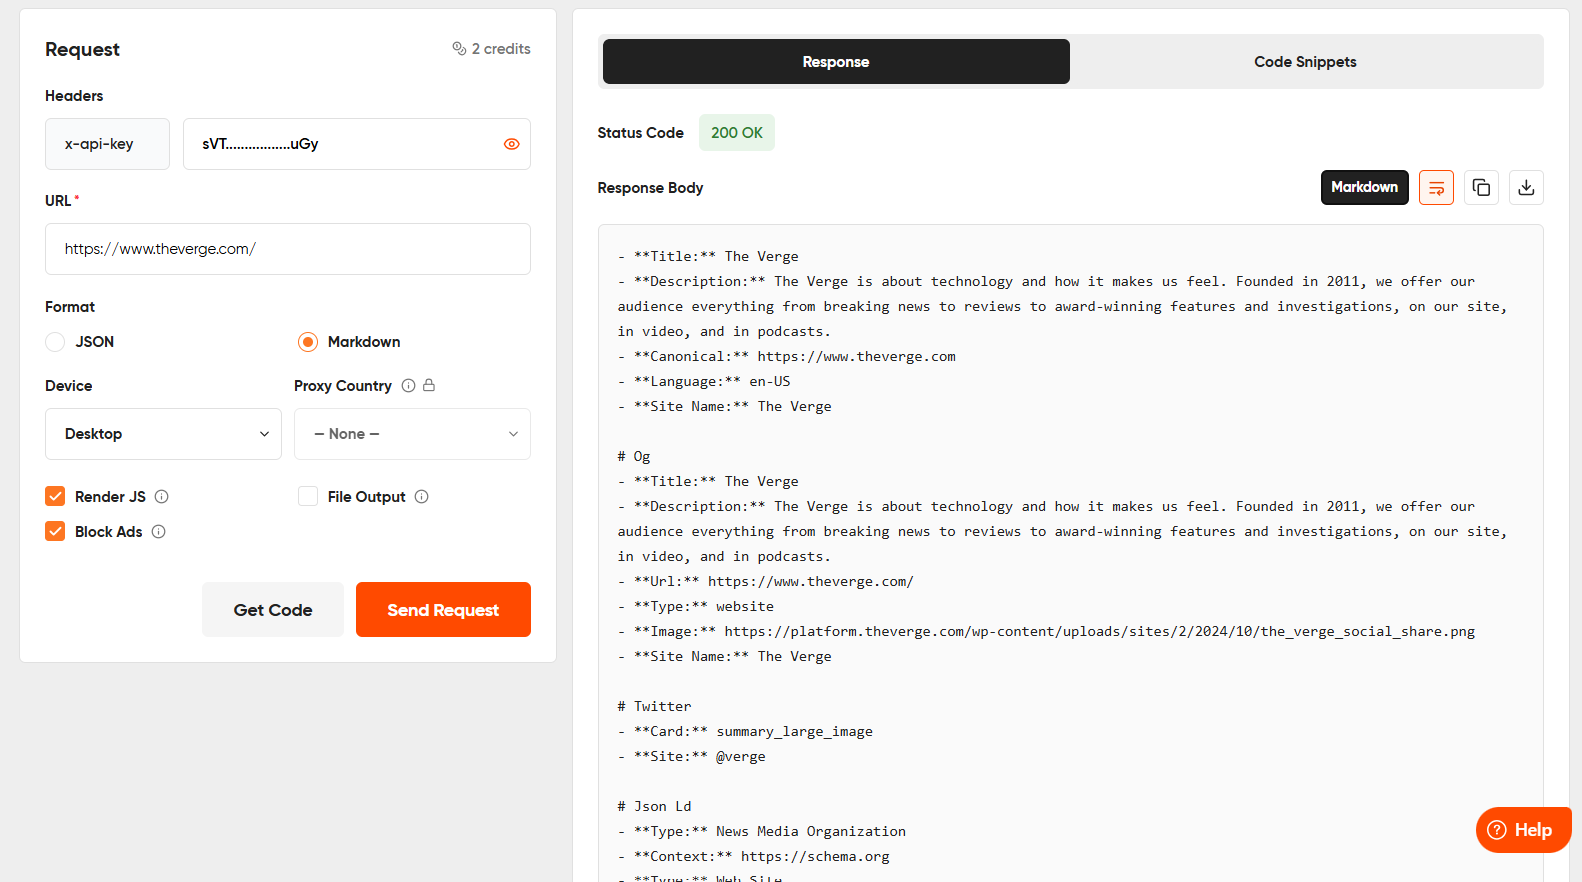Click the x-api-key header name field
Screen dimensions: 1582x882
(107, 144)
